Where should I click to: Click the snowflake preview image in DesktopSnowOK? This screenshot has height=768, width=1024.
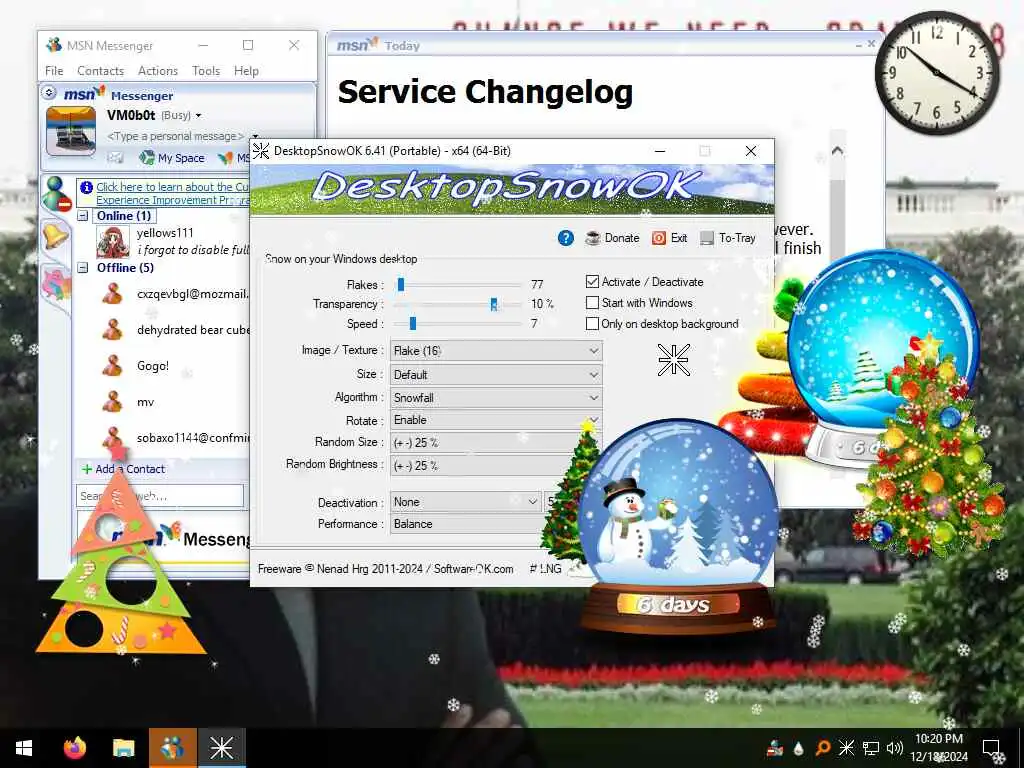pyautogui.click(x=674, y=360)
